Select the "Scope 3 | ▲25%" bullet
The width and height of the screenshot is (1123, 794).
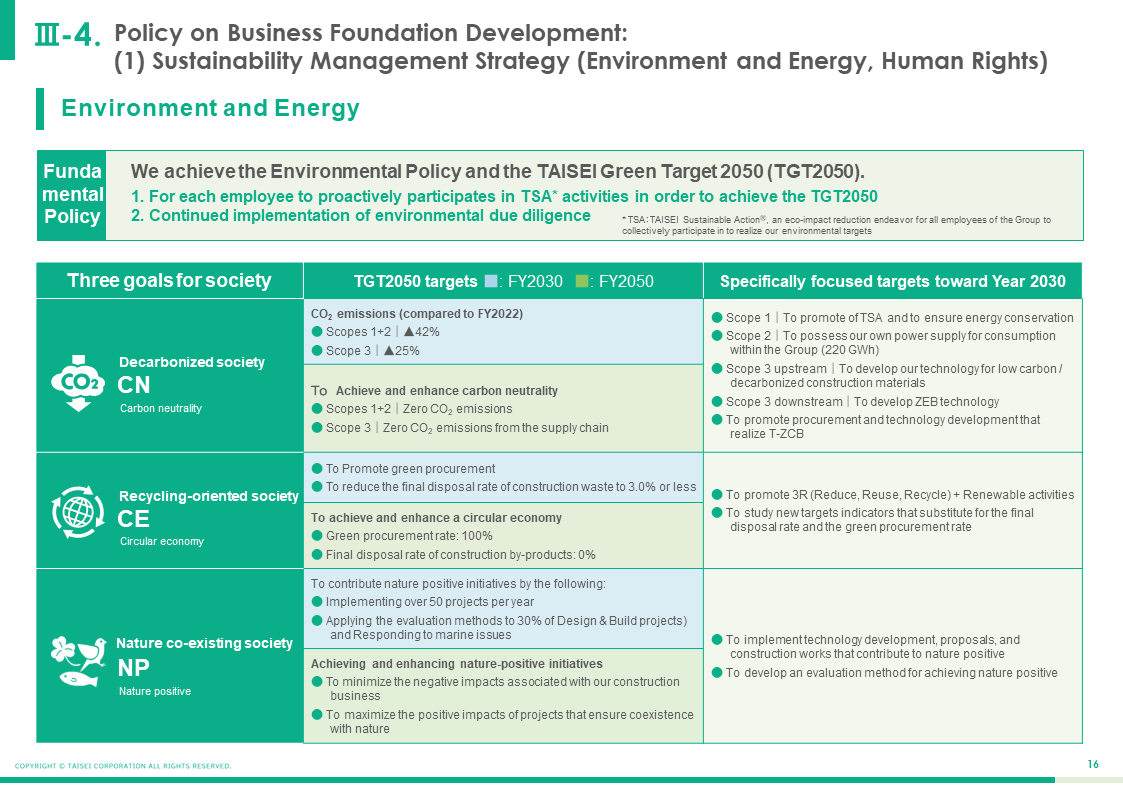[x=366, y=351]
